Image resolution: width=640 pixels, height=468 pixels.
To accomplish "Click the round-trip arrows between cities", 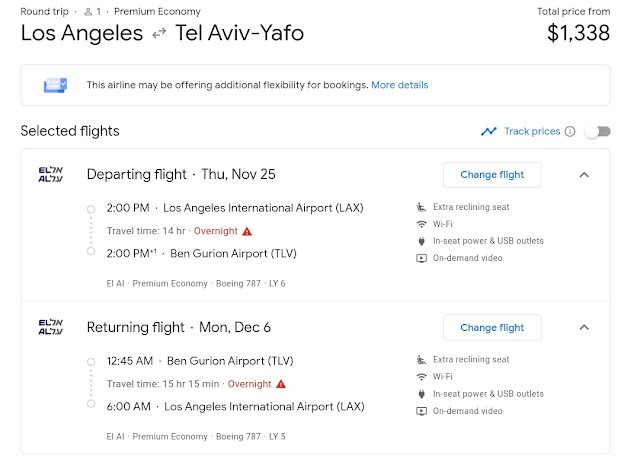I will coord(159,34).
